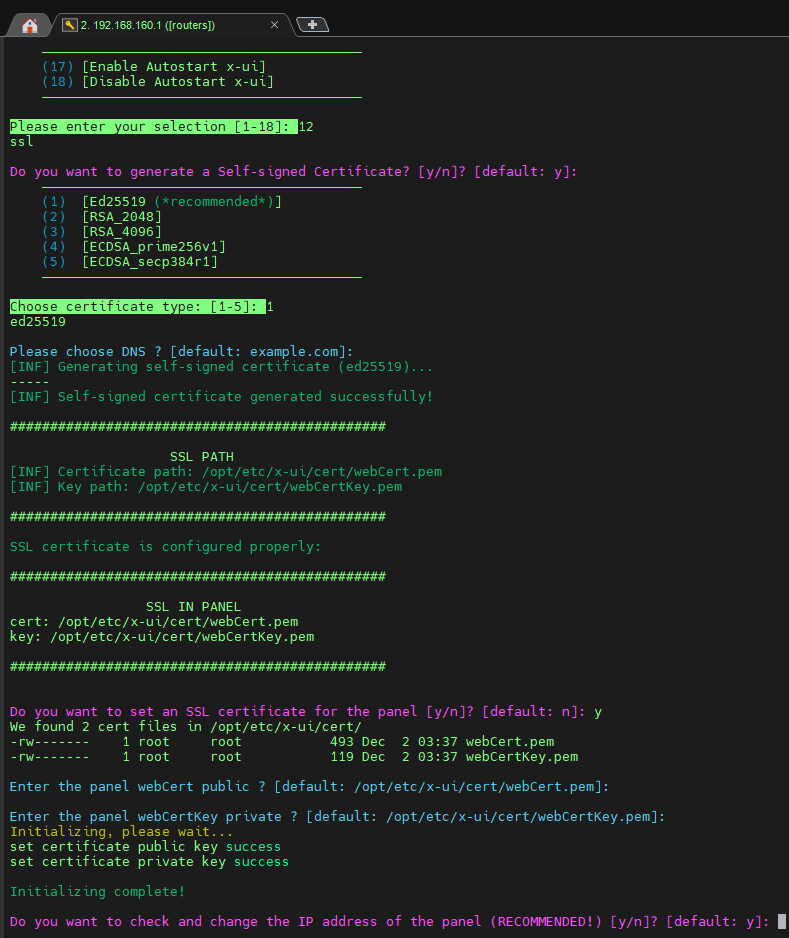Image resolution: width=789 pixels, height=938 pixels.
Task: Click the highlighted 'Please enter your selection' prompt
Action: [x=153, y=127]
